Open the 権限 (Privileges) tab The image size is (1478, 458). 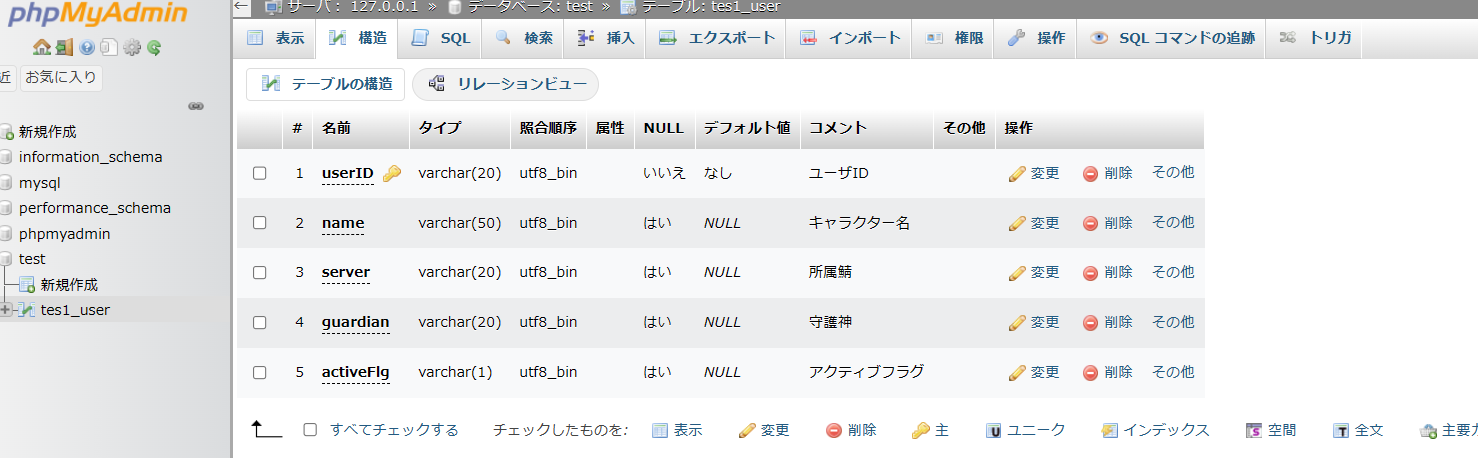954,38
